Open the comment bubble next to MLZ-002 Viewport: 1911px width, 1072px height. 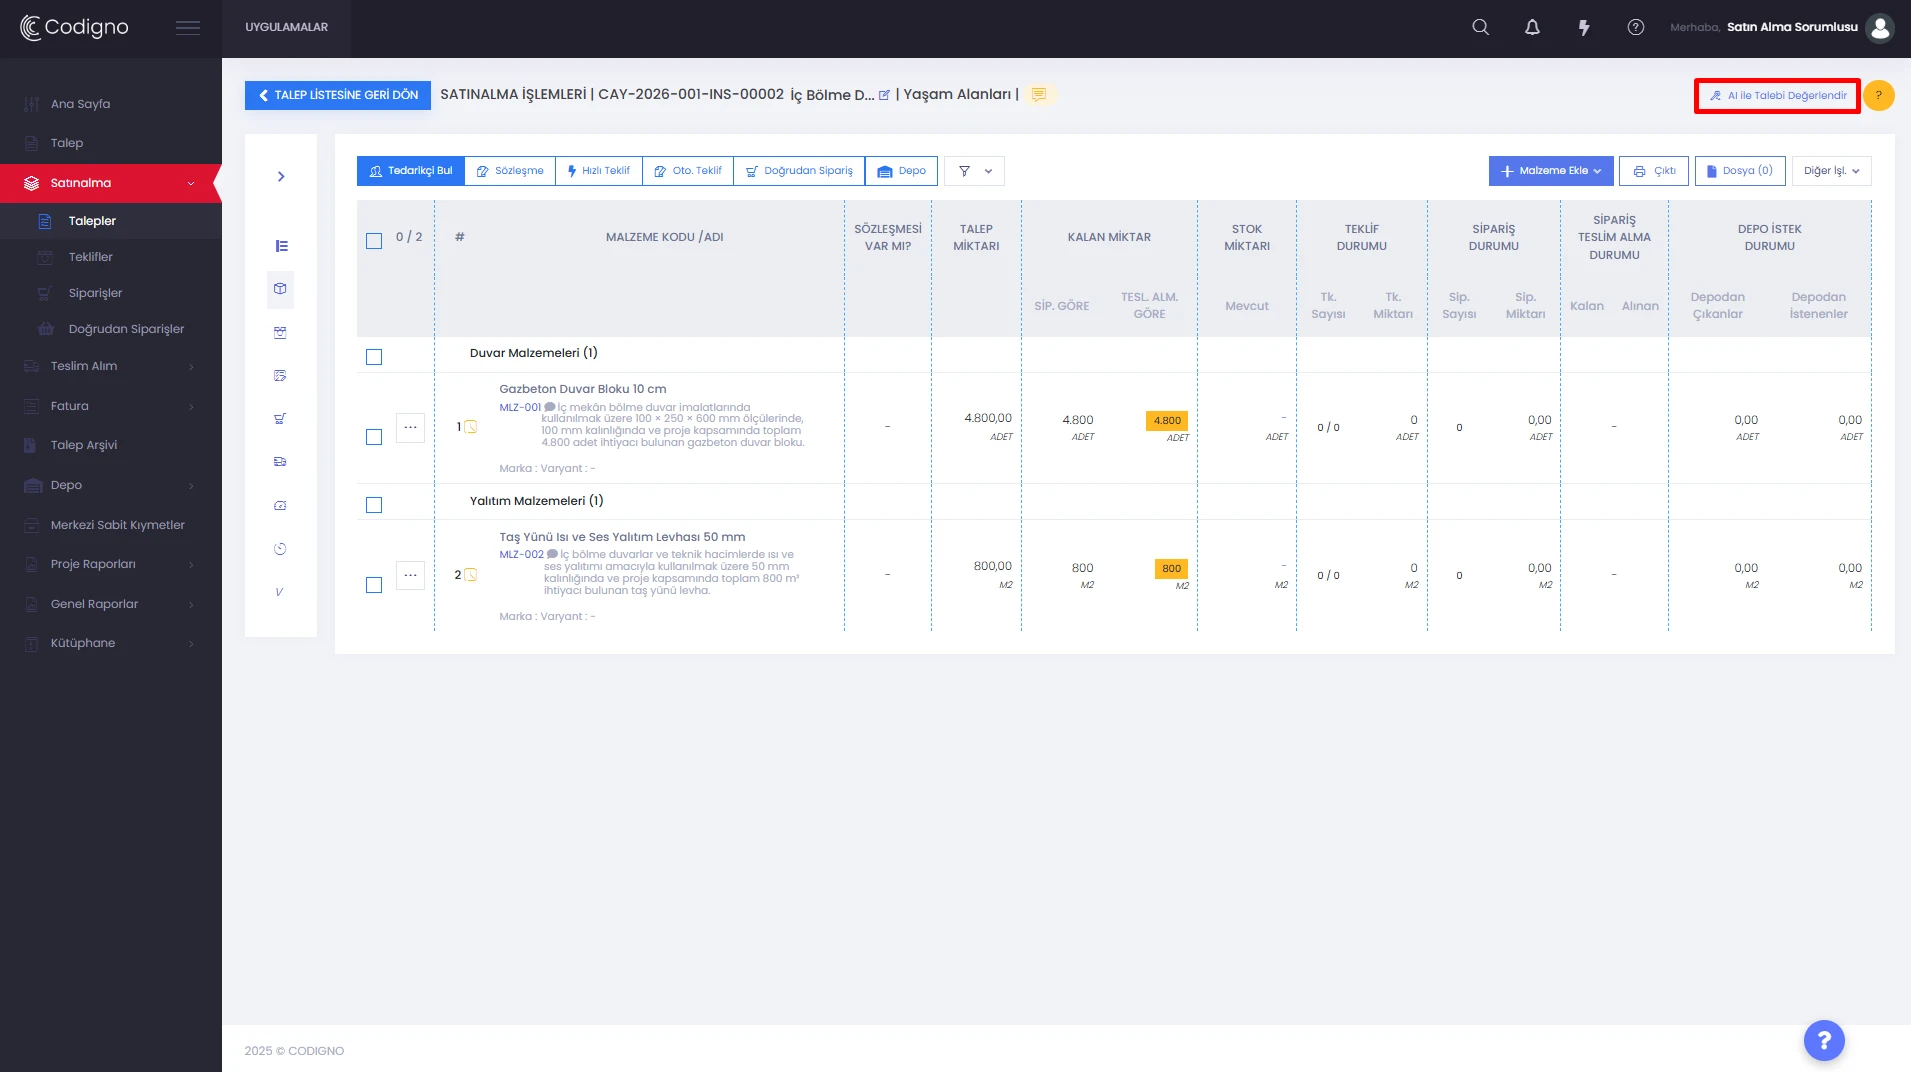click(552, 554)
